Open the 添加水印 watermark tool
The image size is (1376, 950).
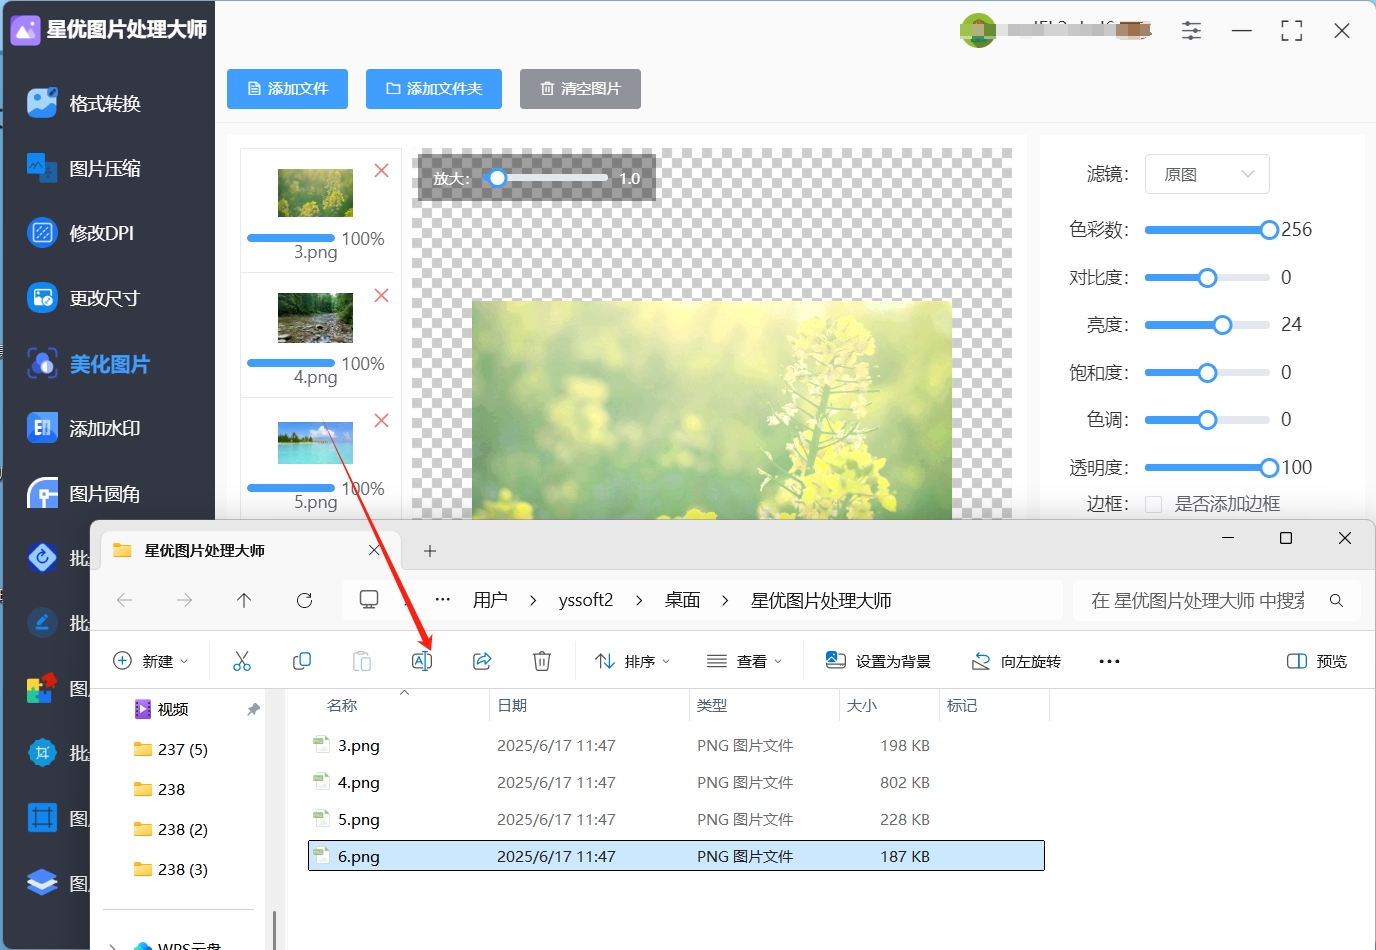pyautogui.click(x=84, y=428)
